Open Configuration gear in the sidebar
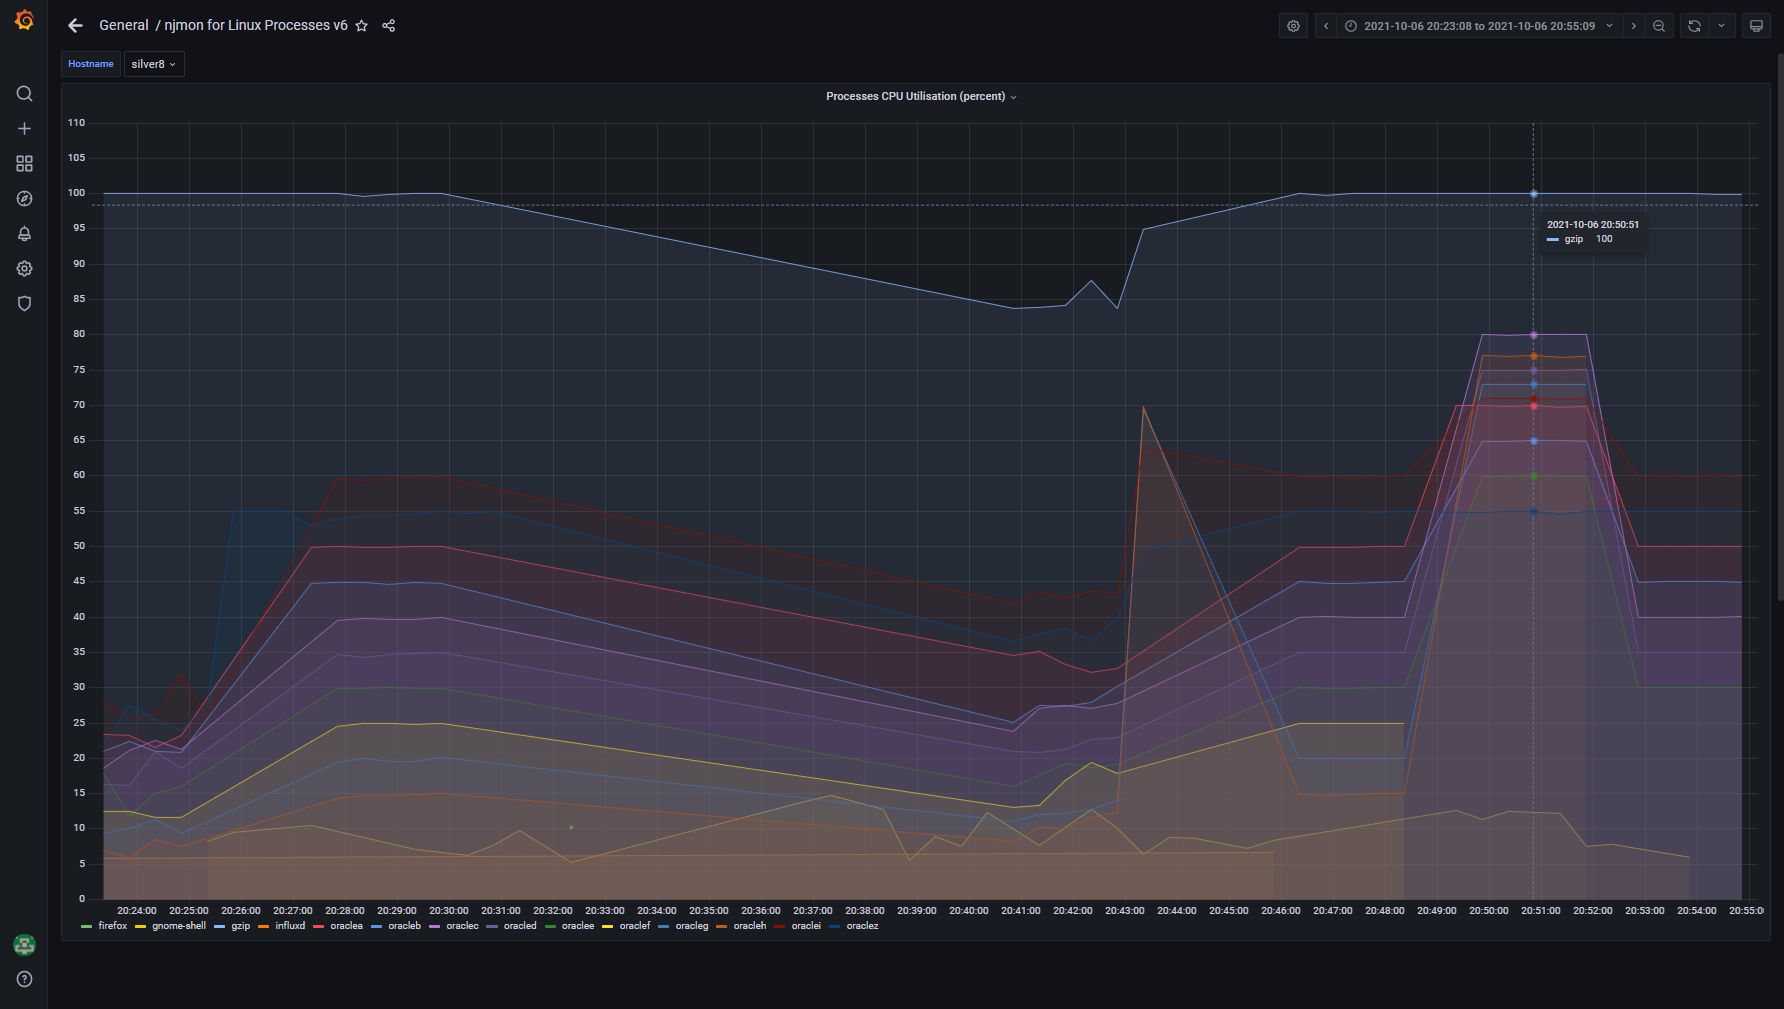Screen dimensions: 1784x1009 pyautogui.click(x=24, y=269)
